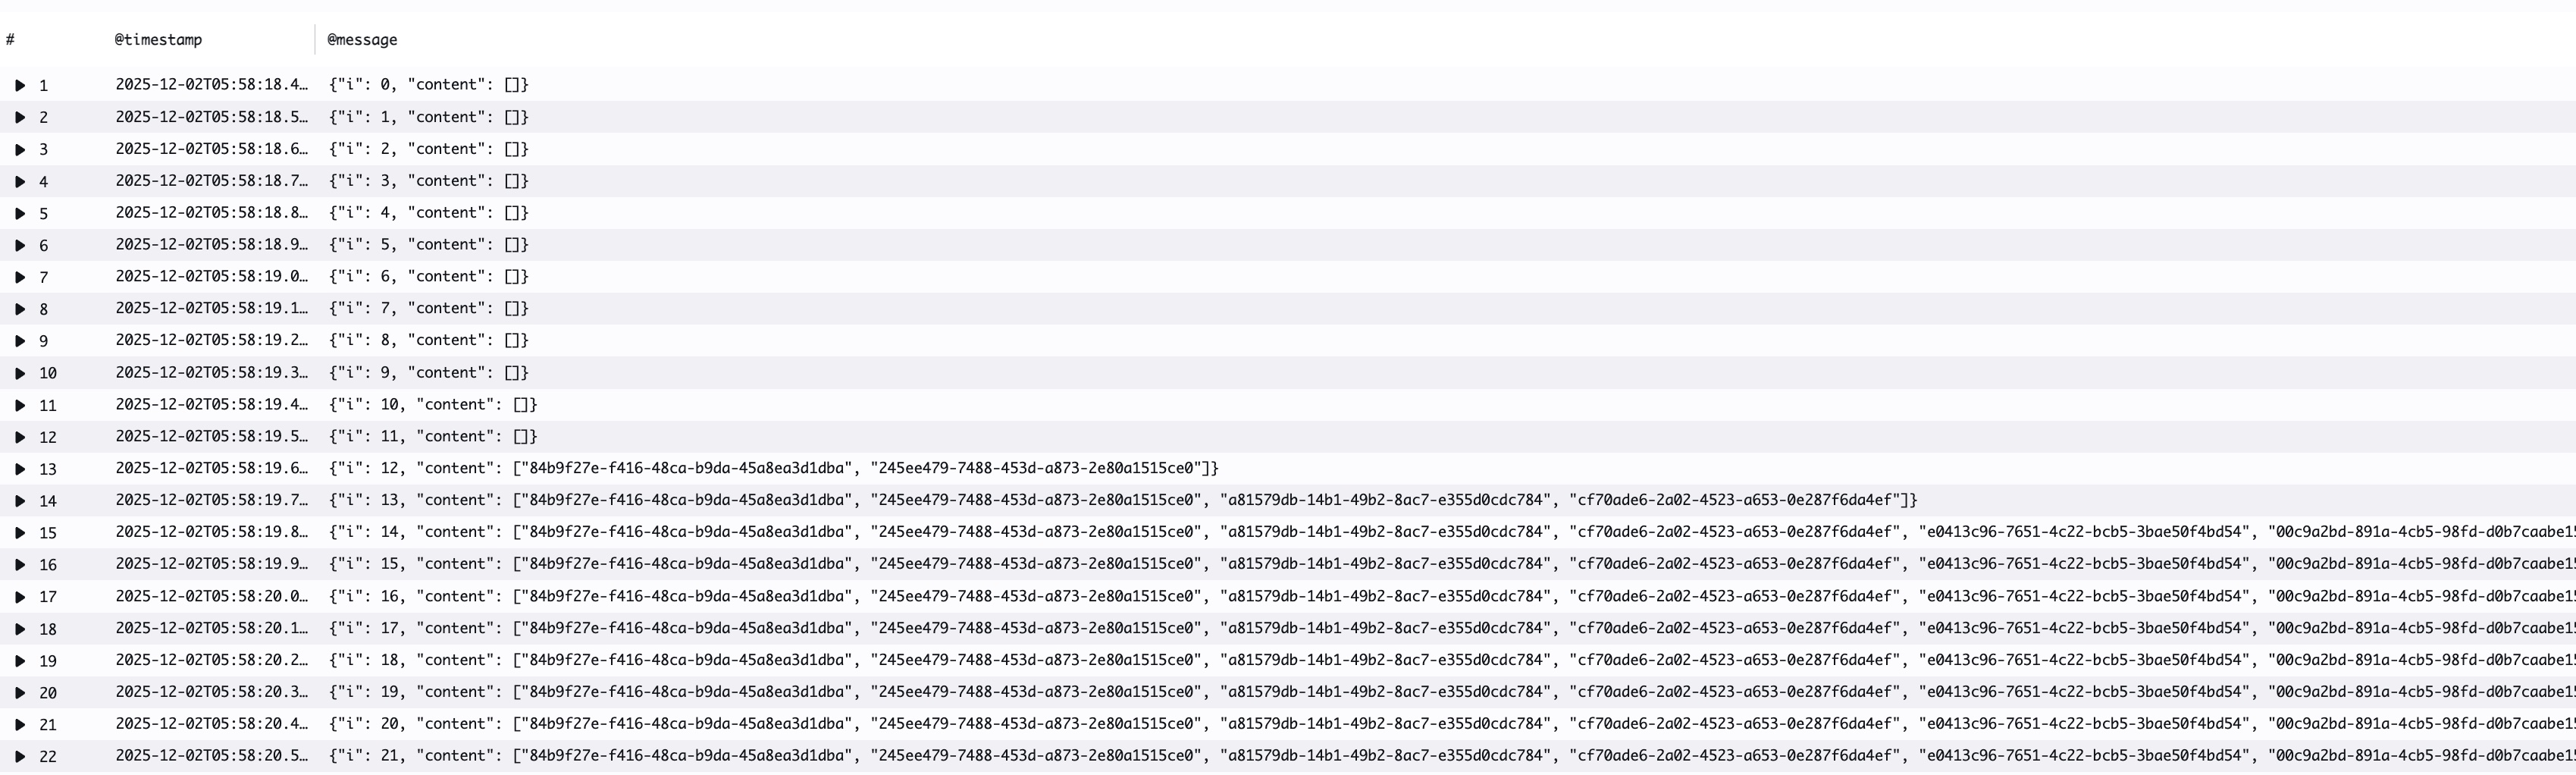
Task: Expand log row 11
Action: (x=20, y=405)
